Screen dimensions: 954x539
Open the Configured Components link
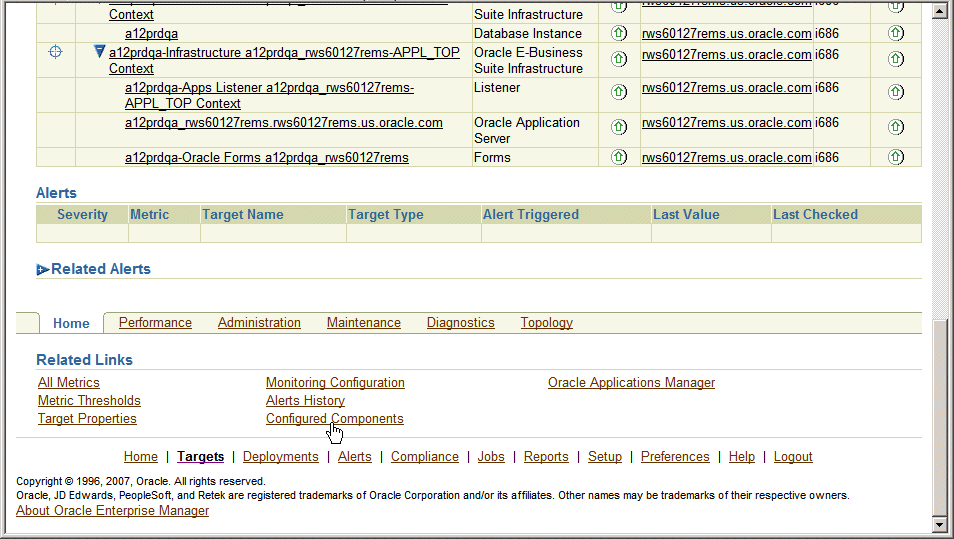(x=335, y=419)
